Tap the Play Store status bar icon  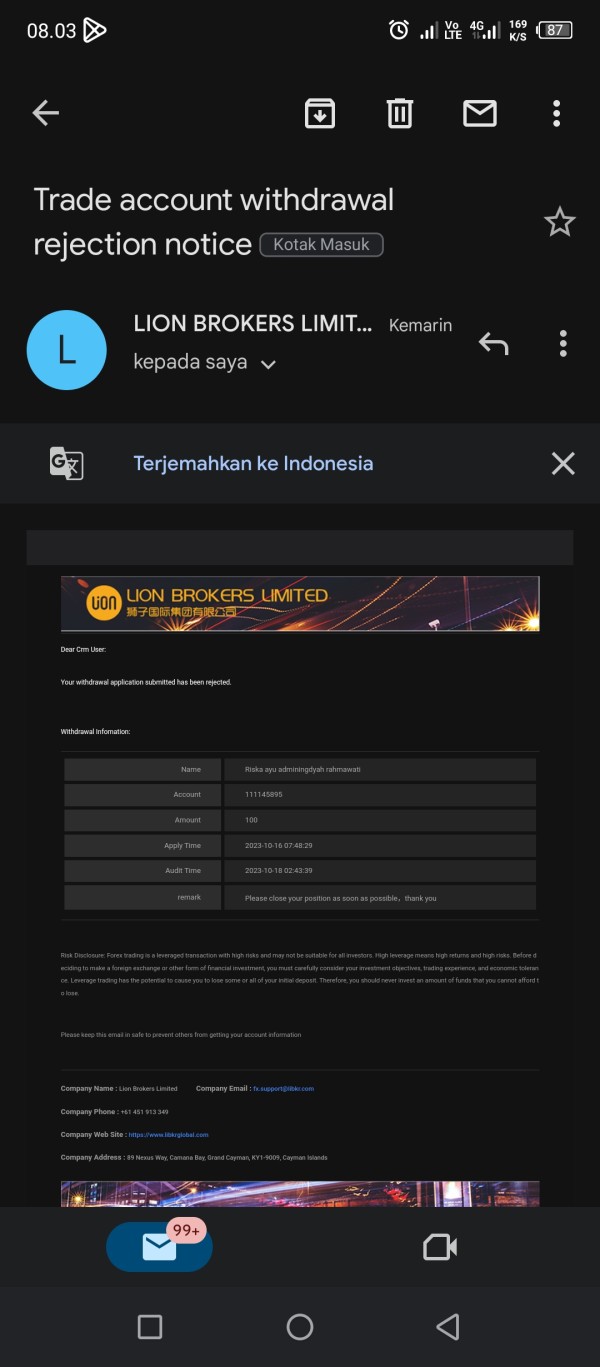pos(94,30)
